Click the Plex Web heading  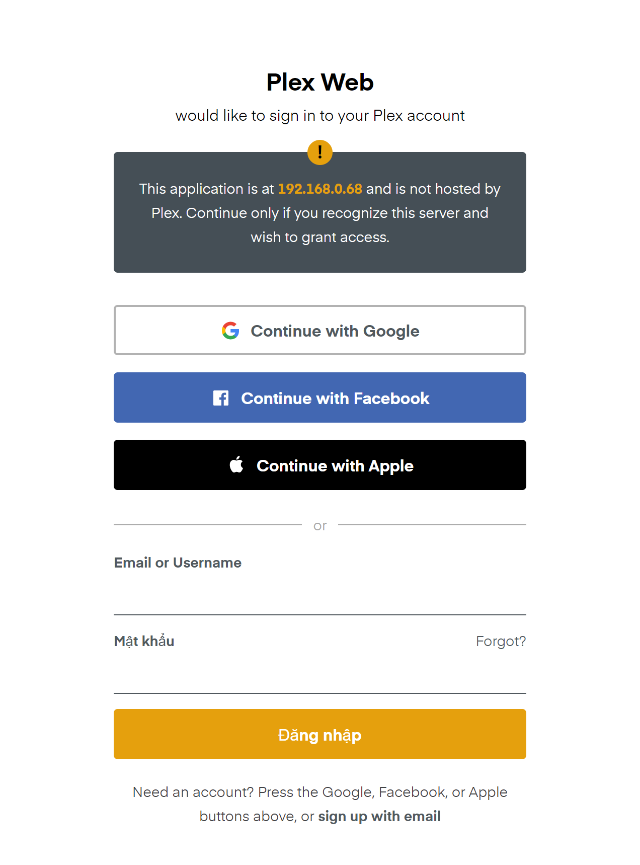320,82
